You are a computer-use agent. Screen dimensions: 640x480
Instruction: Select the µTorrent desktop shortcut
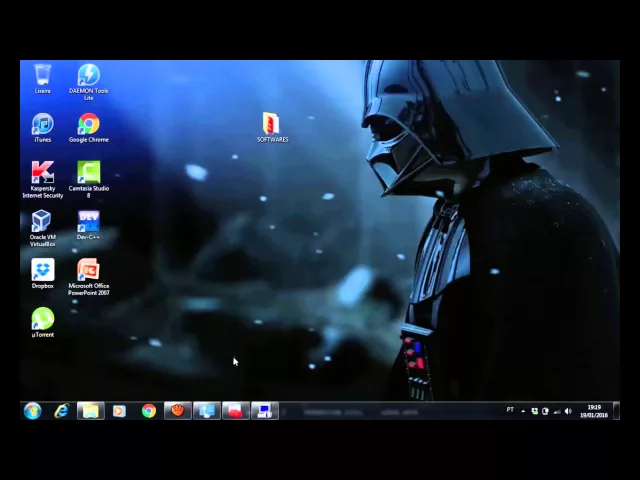[42, 322]
